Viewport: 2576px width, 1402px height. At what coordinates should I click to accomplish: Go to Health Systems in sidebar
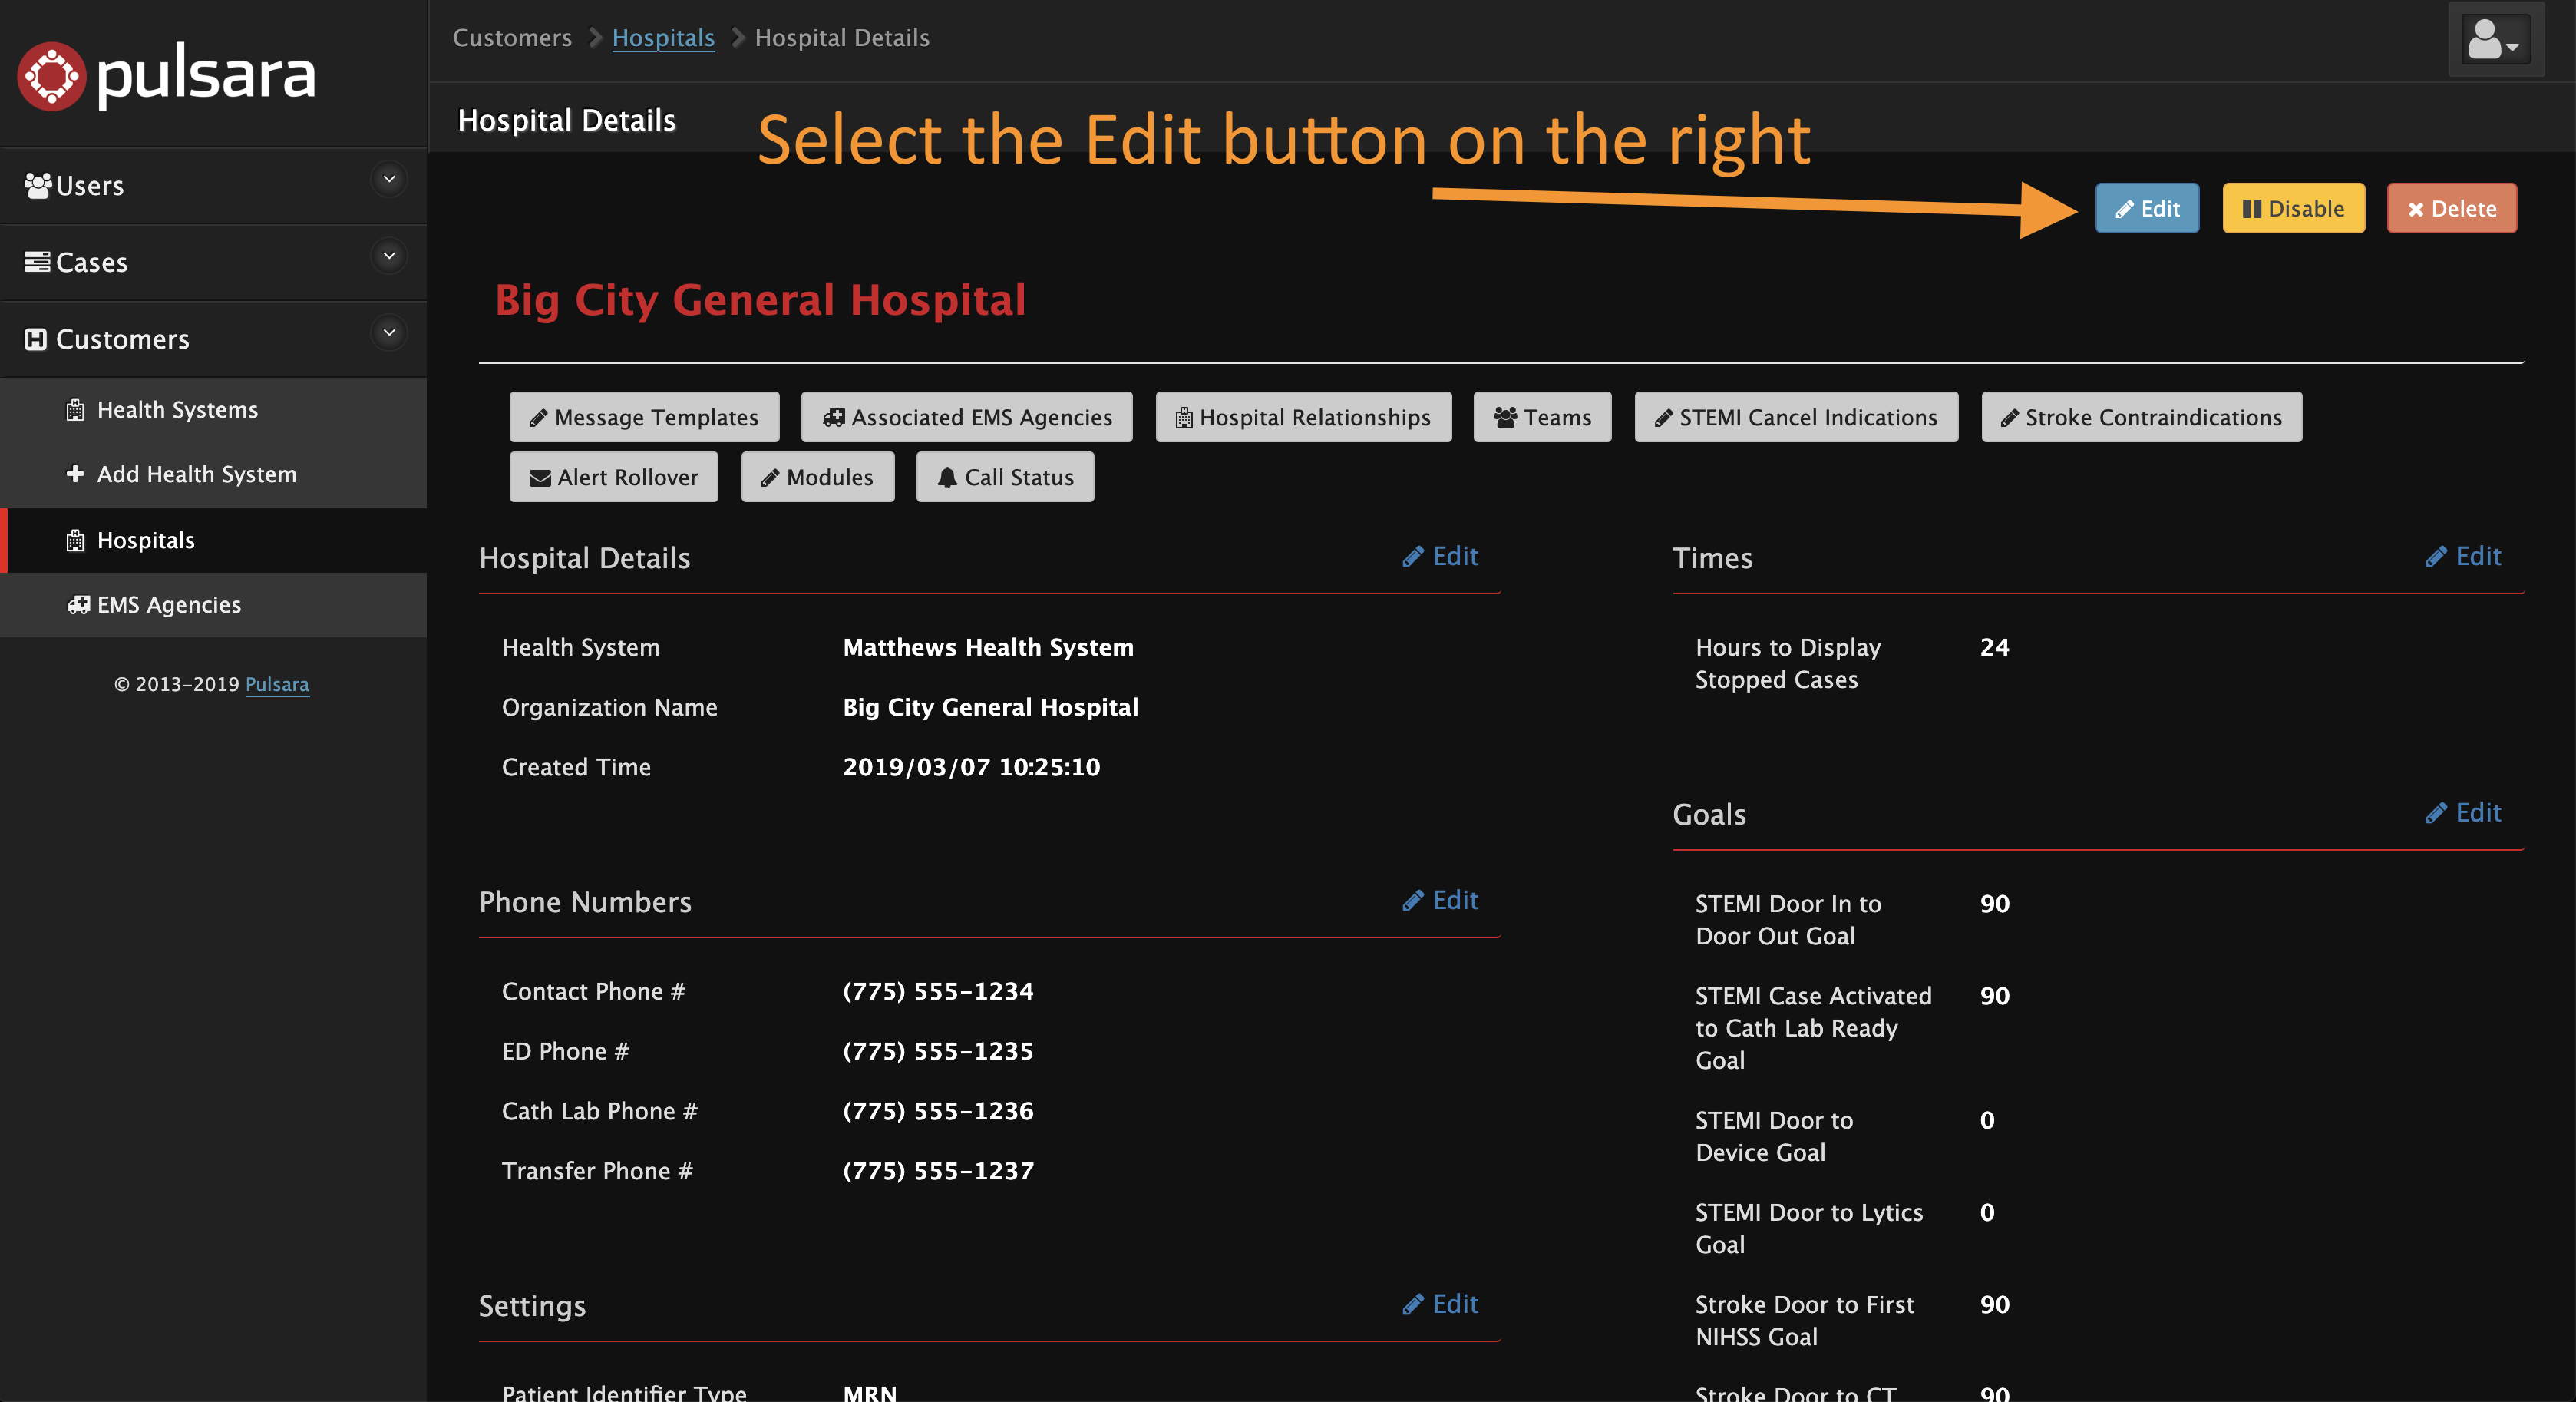[213, 410]
